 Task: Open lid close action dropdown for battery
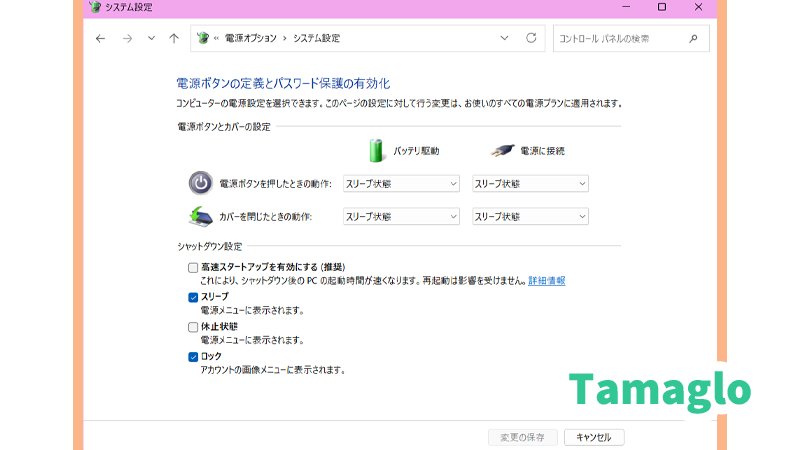pos(401,216)
